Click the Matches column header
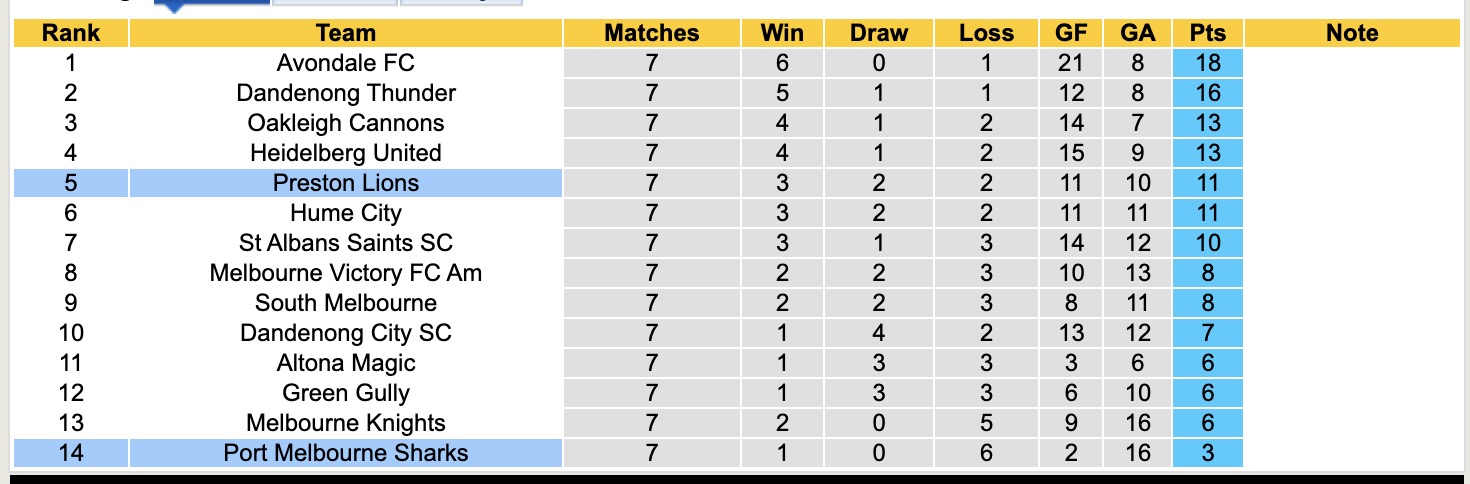This screenshot has height=484, width=1470. click(x=652, y=33)
